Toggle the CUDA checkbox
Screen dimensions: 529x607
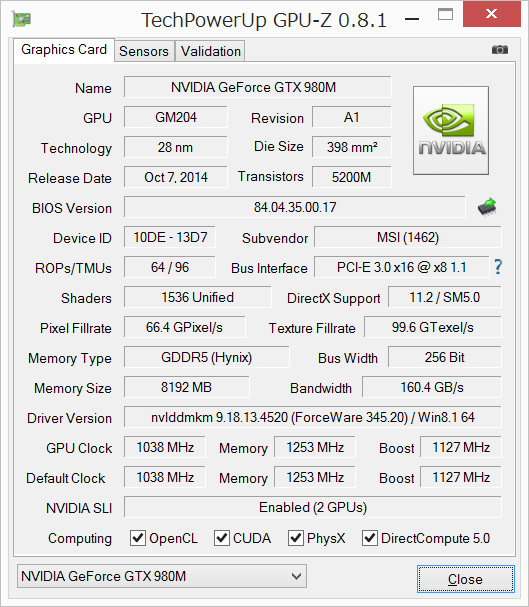(x=221, y=538)
